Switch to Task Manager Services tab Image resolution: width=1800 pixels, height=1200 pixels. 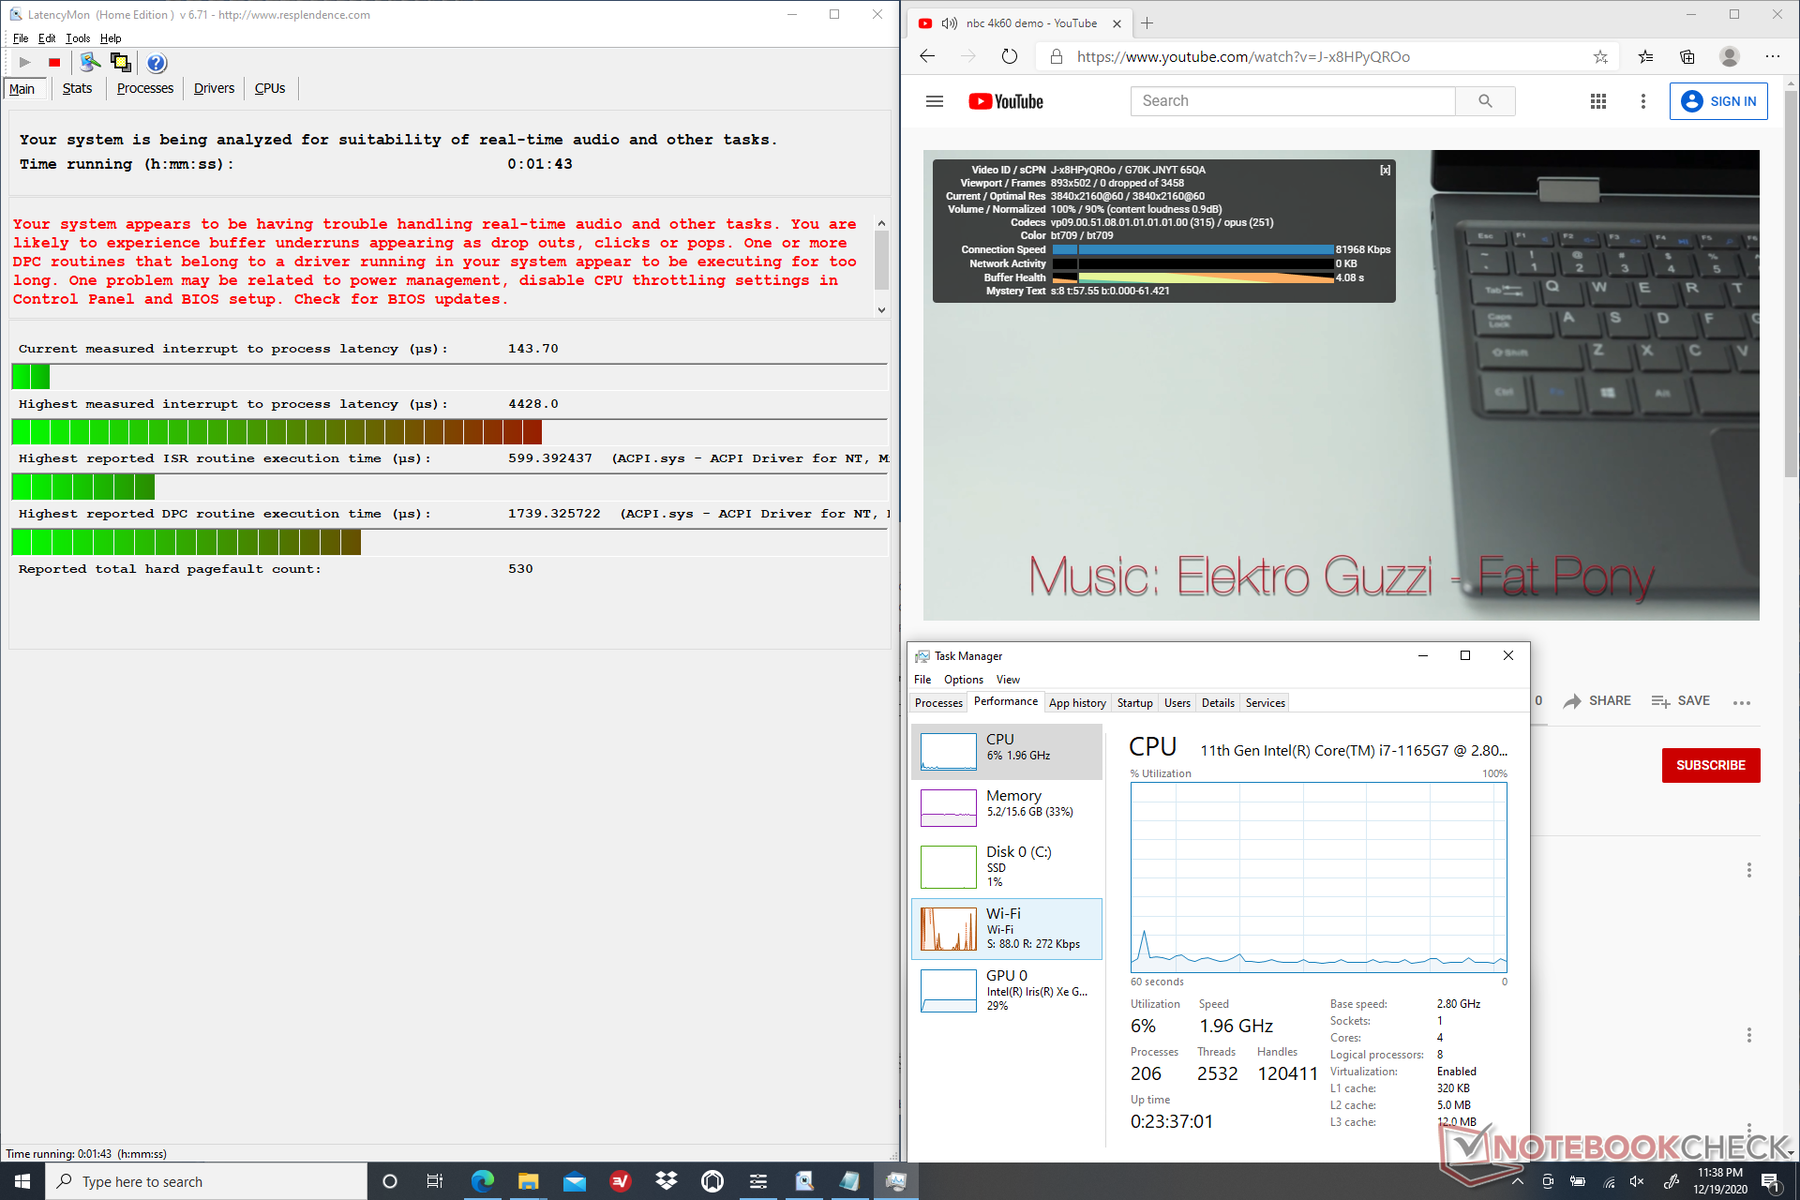point(1265,703)
